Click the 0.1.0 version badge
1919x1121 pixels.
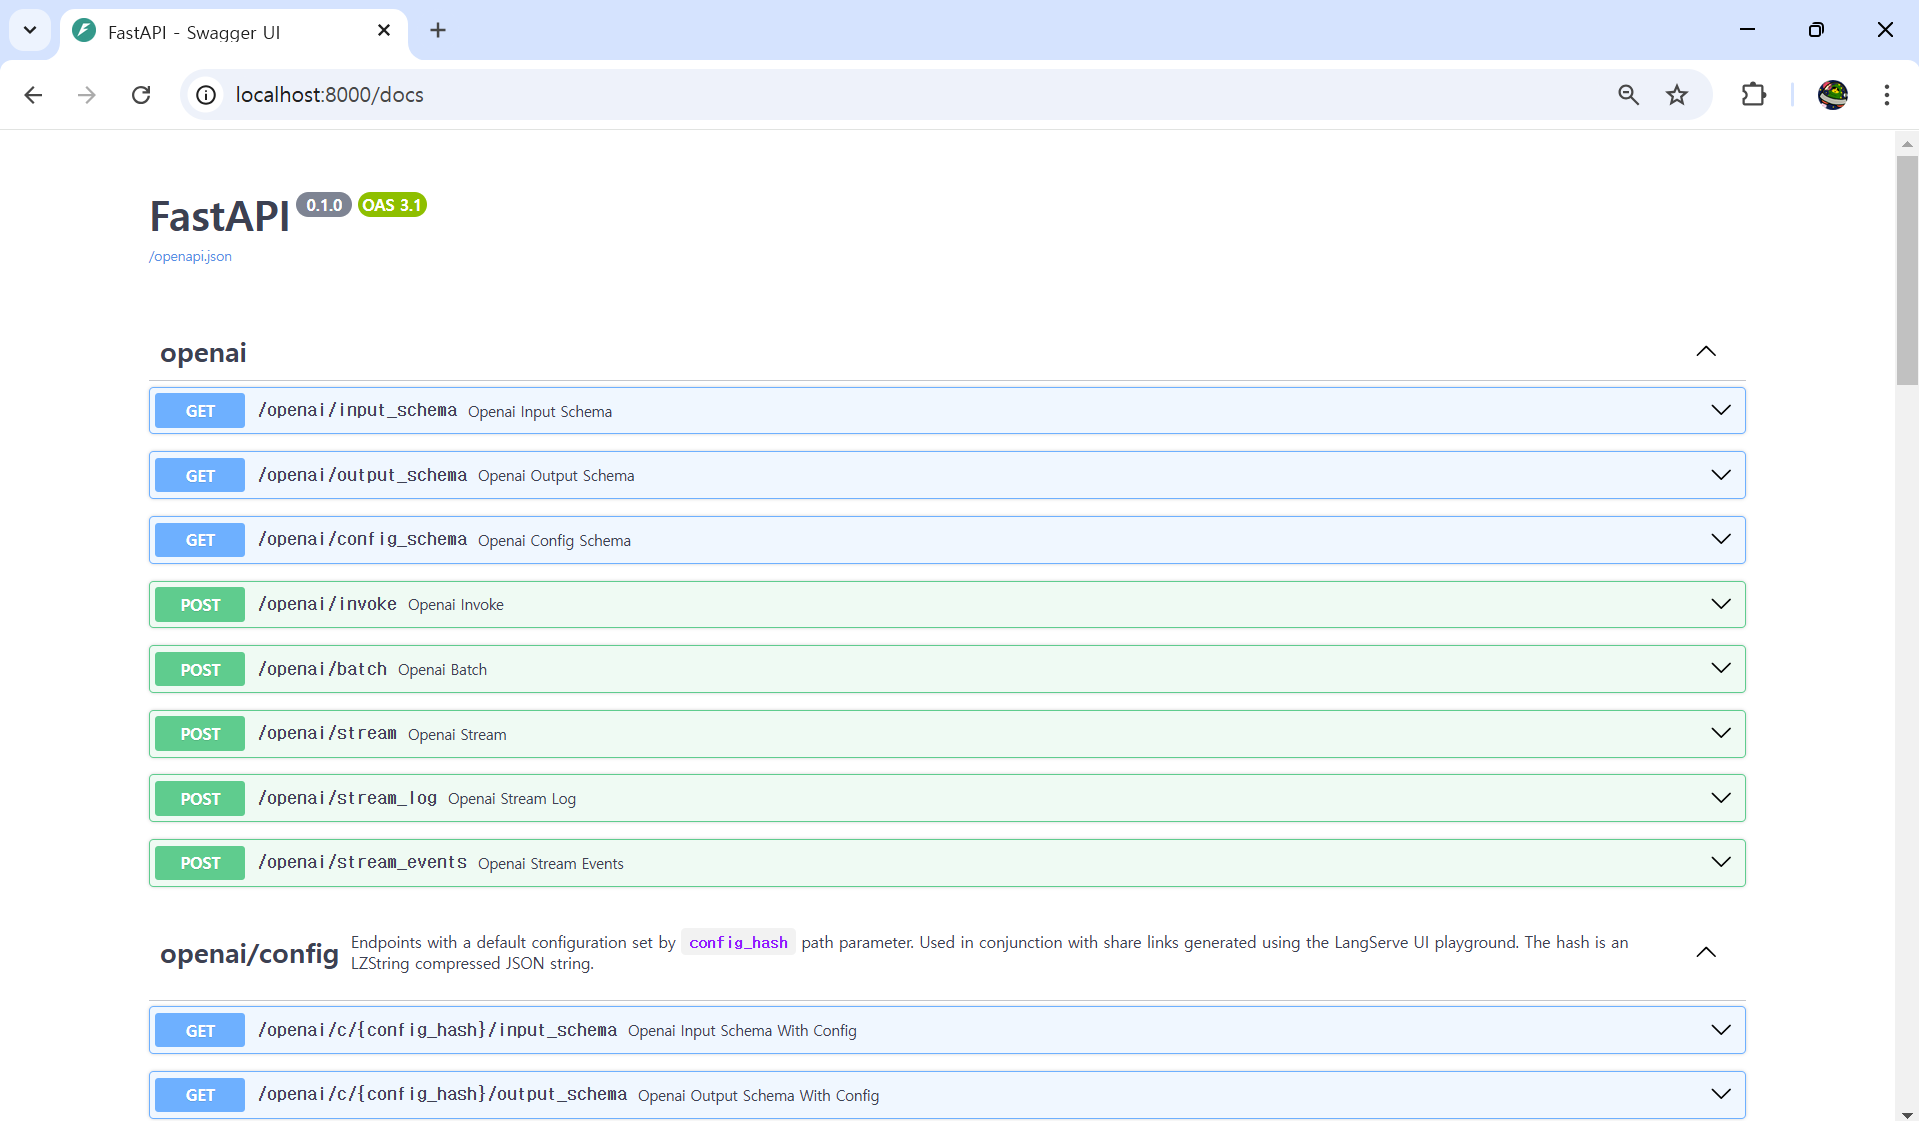pos(324,205)
